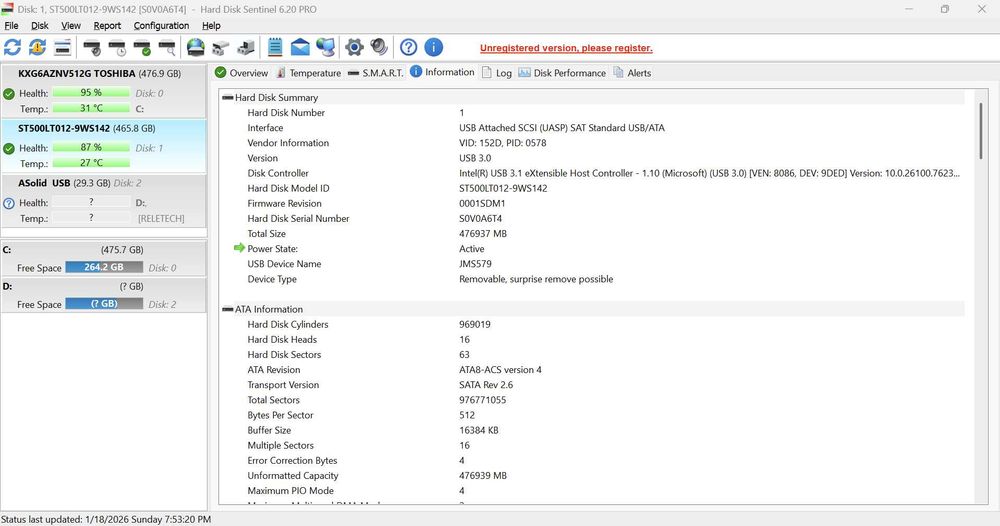Screen dimensions: 1000x526
Task: Click the Refresh toolbar icon
Action: pos(12,47)
